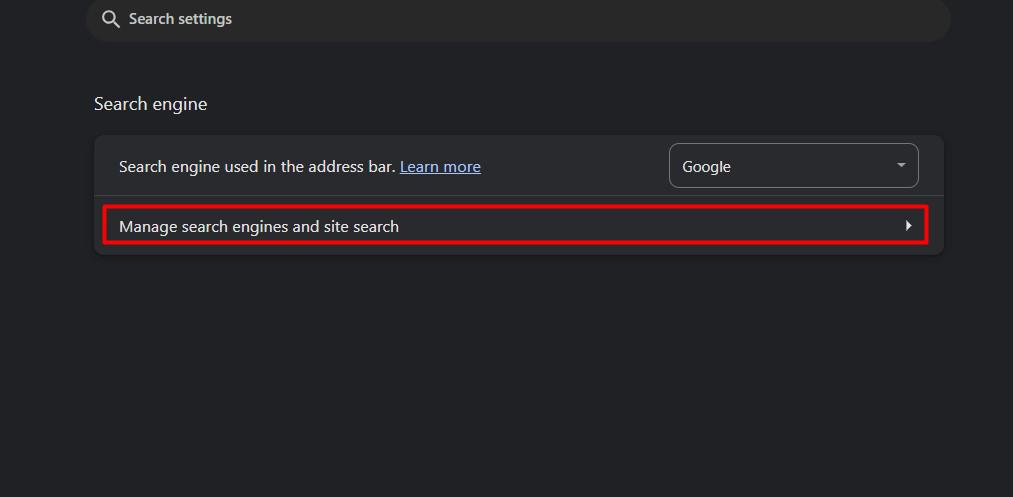
Task: Change the default search engine from Google
Action: point(793,166)
